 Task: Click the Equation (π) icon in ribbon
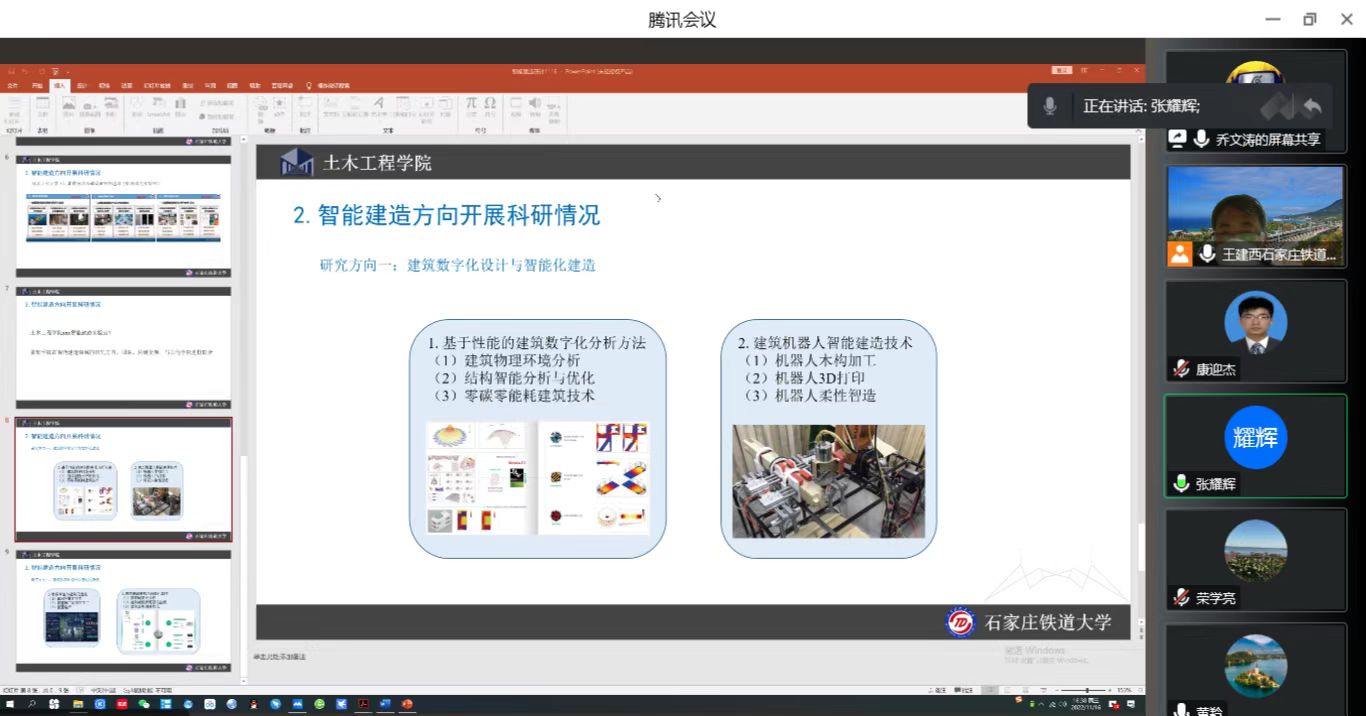coord(471,104)
